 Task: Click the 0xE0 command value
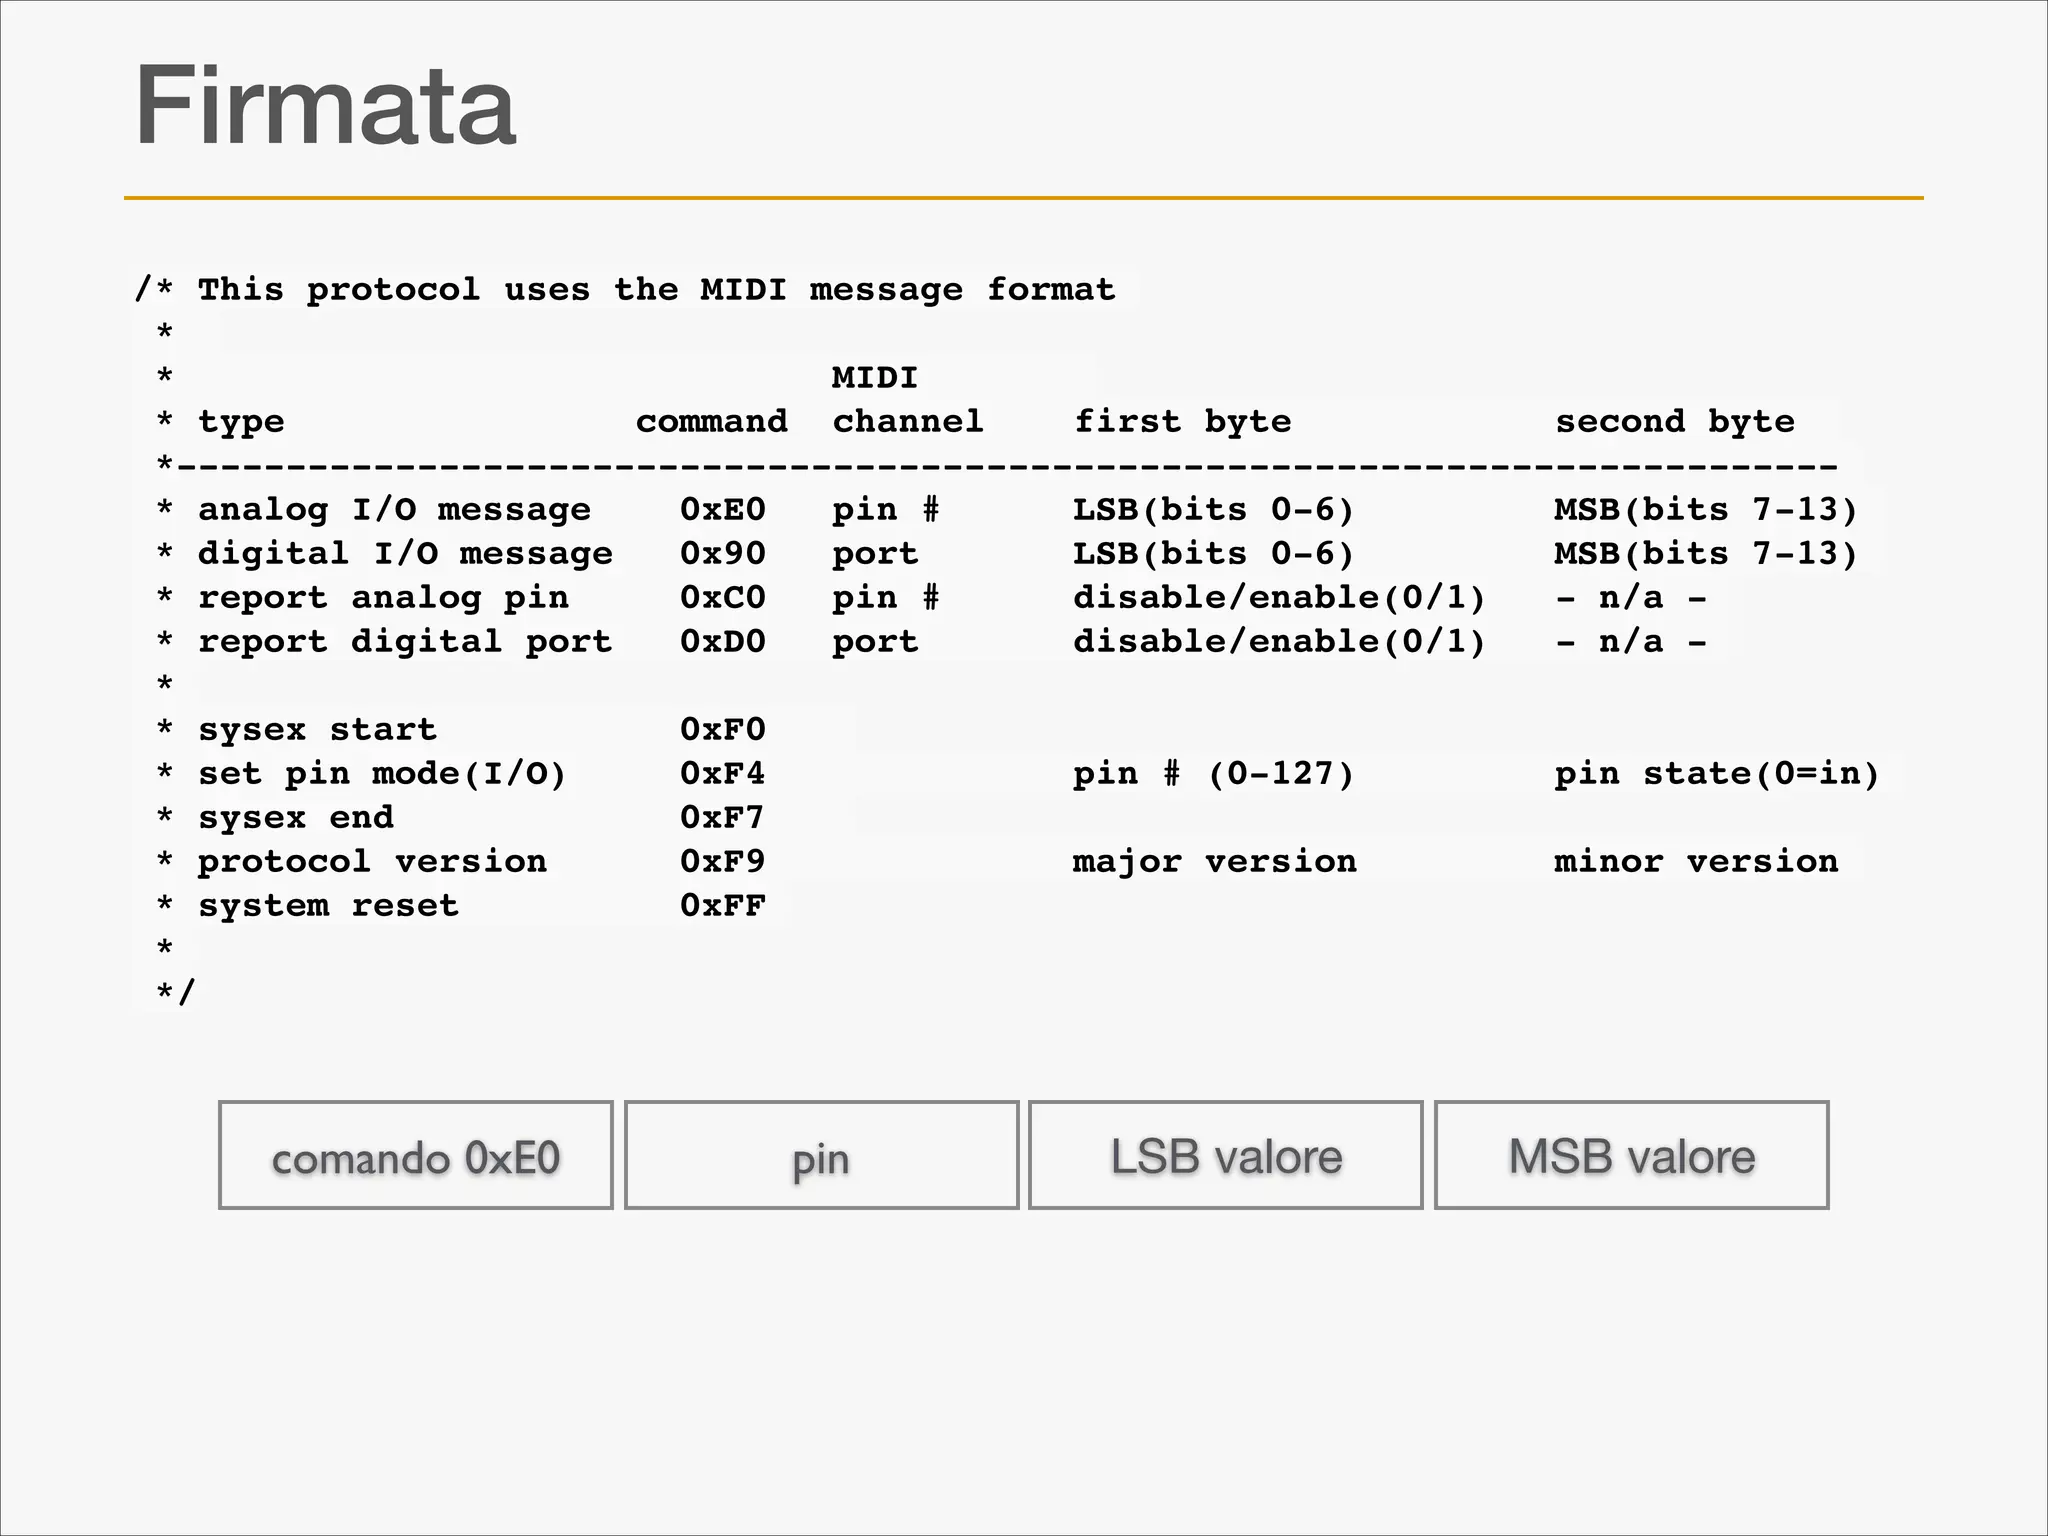(723, 510)
